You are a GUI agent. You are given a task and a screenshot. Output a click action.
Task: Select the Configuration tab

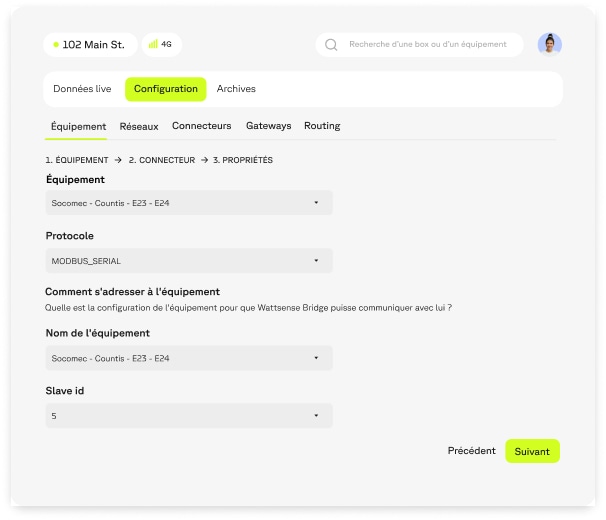[x=166, y=89]
